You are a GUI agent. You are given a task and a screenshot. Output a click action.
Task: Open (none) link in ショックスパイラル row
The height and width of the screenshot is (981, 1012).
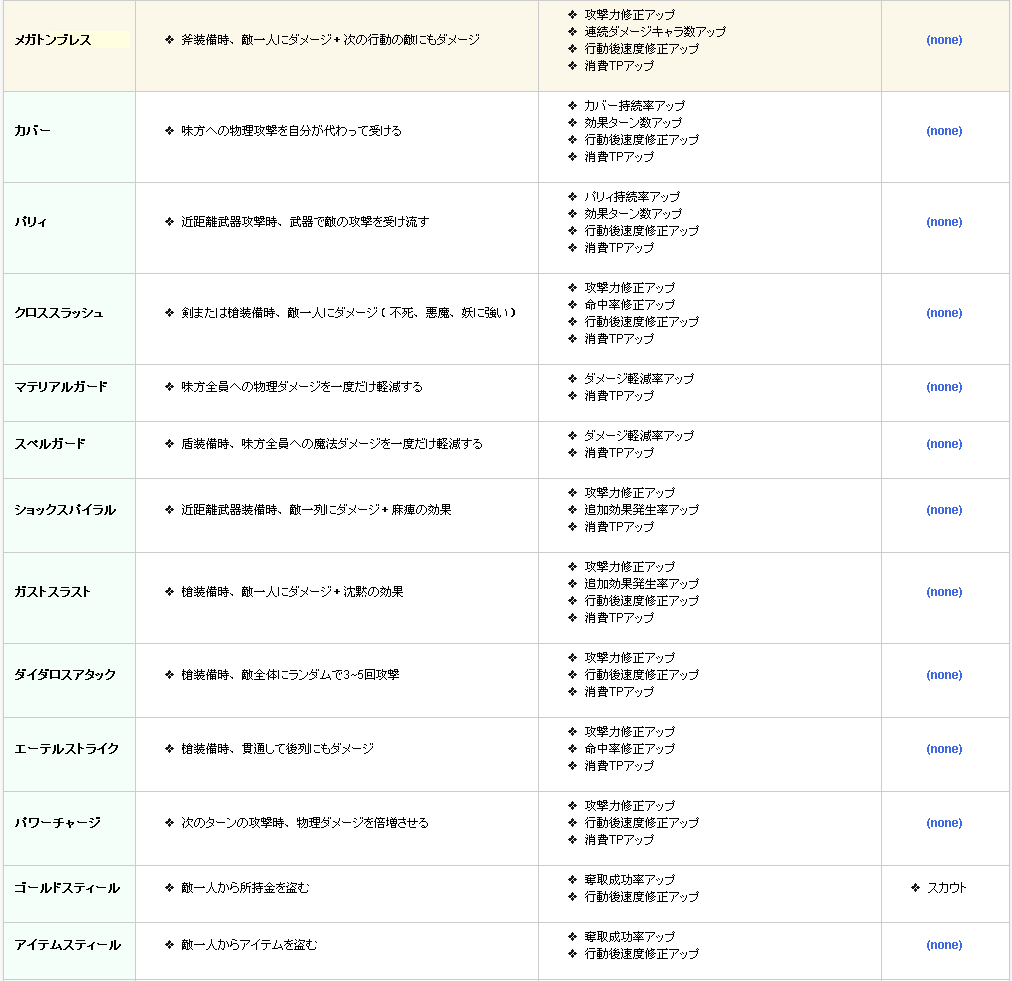pyautogui.click(x=944, y=510)
